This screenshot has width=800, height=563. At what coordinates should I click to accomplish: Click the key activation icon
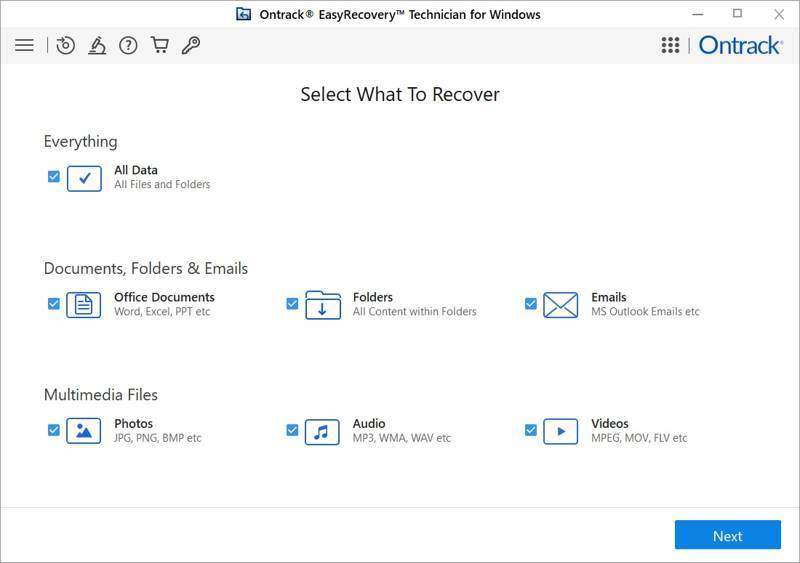tap(191, 45)
